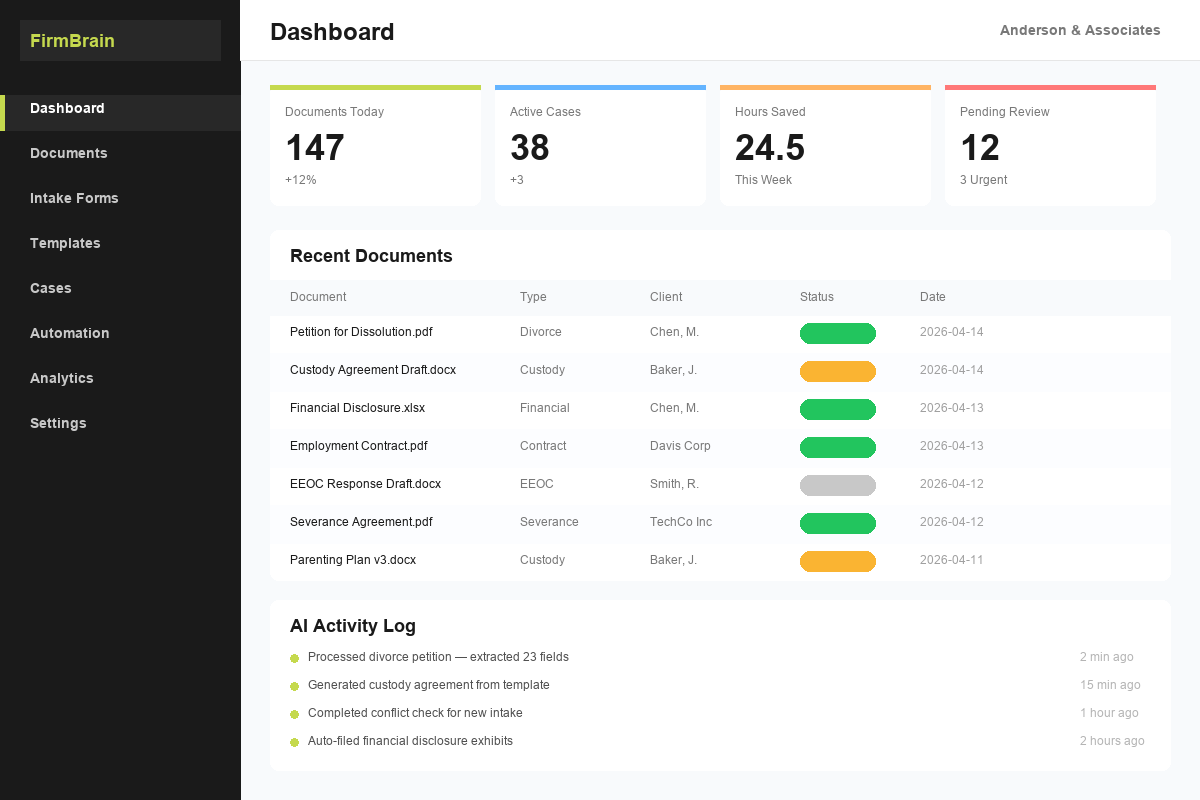Select Analytics in the sidebar
1200x800 pixels.
(62, 378)
